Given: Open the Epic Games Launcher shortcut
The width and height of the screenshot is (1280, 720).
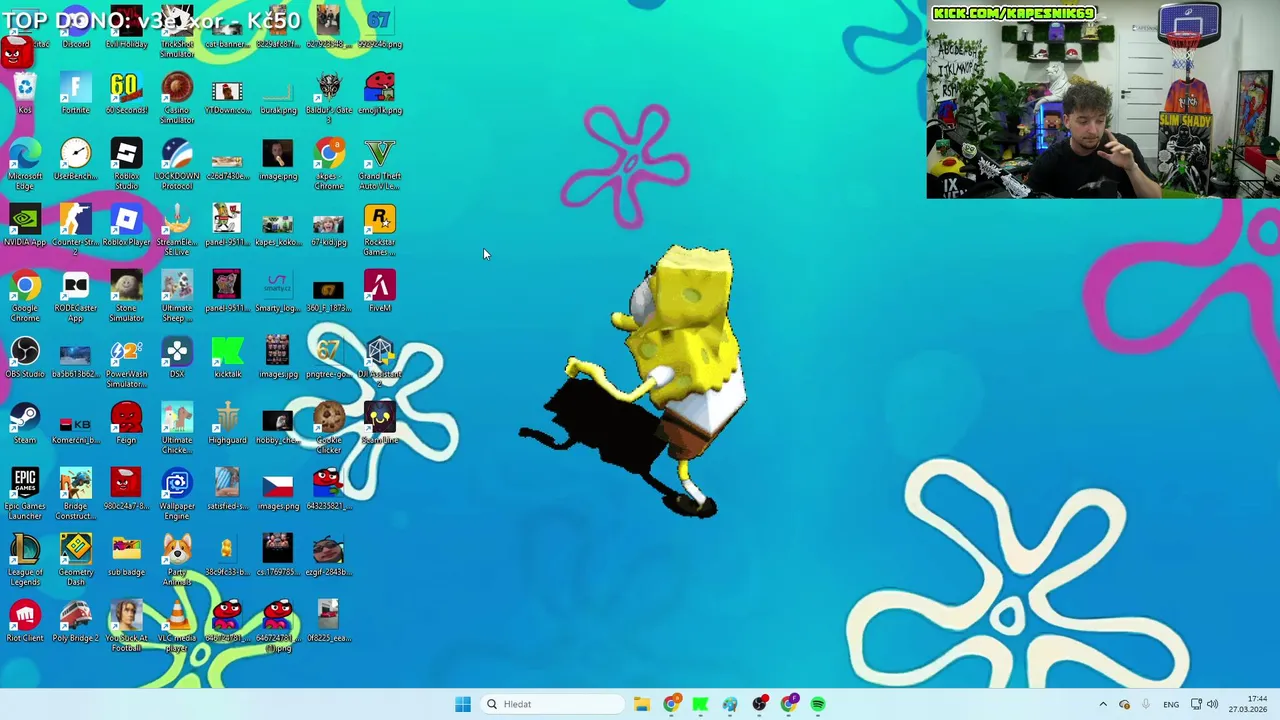Looking at the screenshot, I should pyautogui.click(x=25, y=495).
